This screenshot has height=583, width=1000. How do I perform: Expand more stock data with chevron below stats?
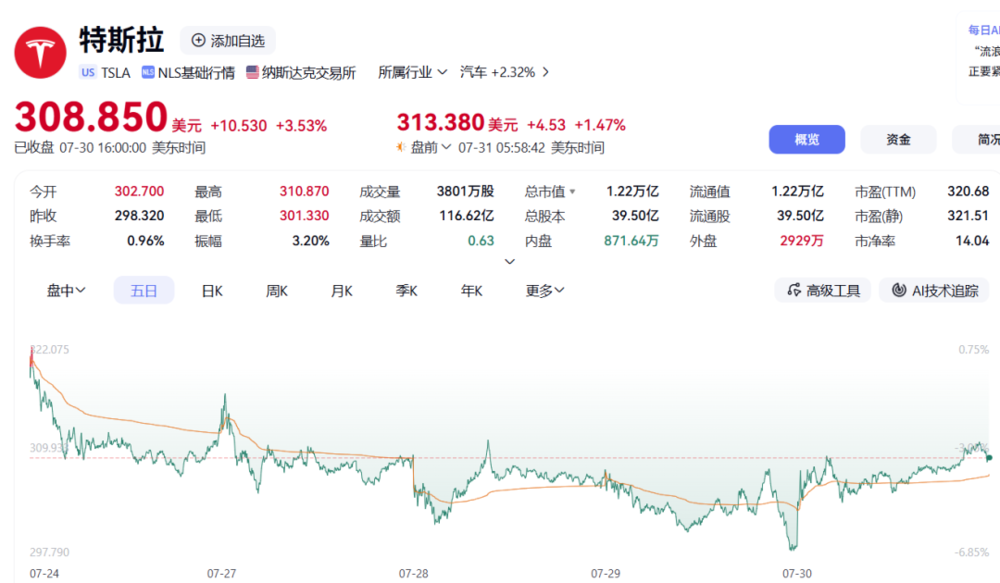[510, 262]
